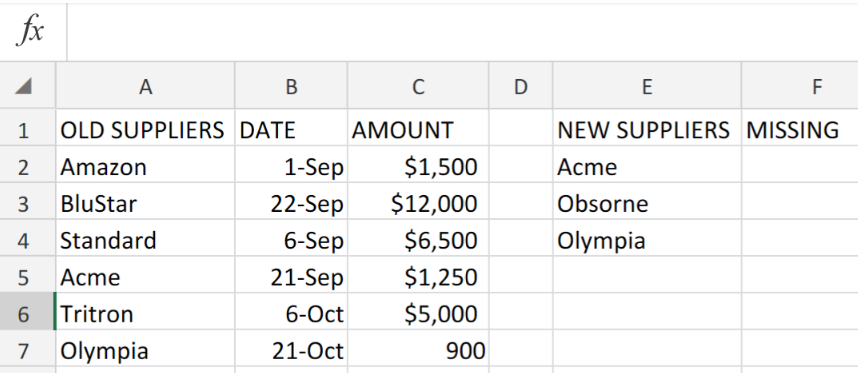Click the MISSING header cell
This screenshot has height=374, width=858.
800,130
